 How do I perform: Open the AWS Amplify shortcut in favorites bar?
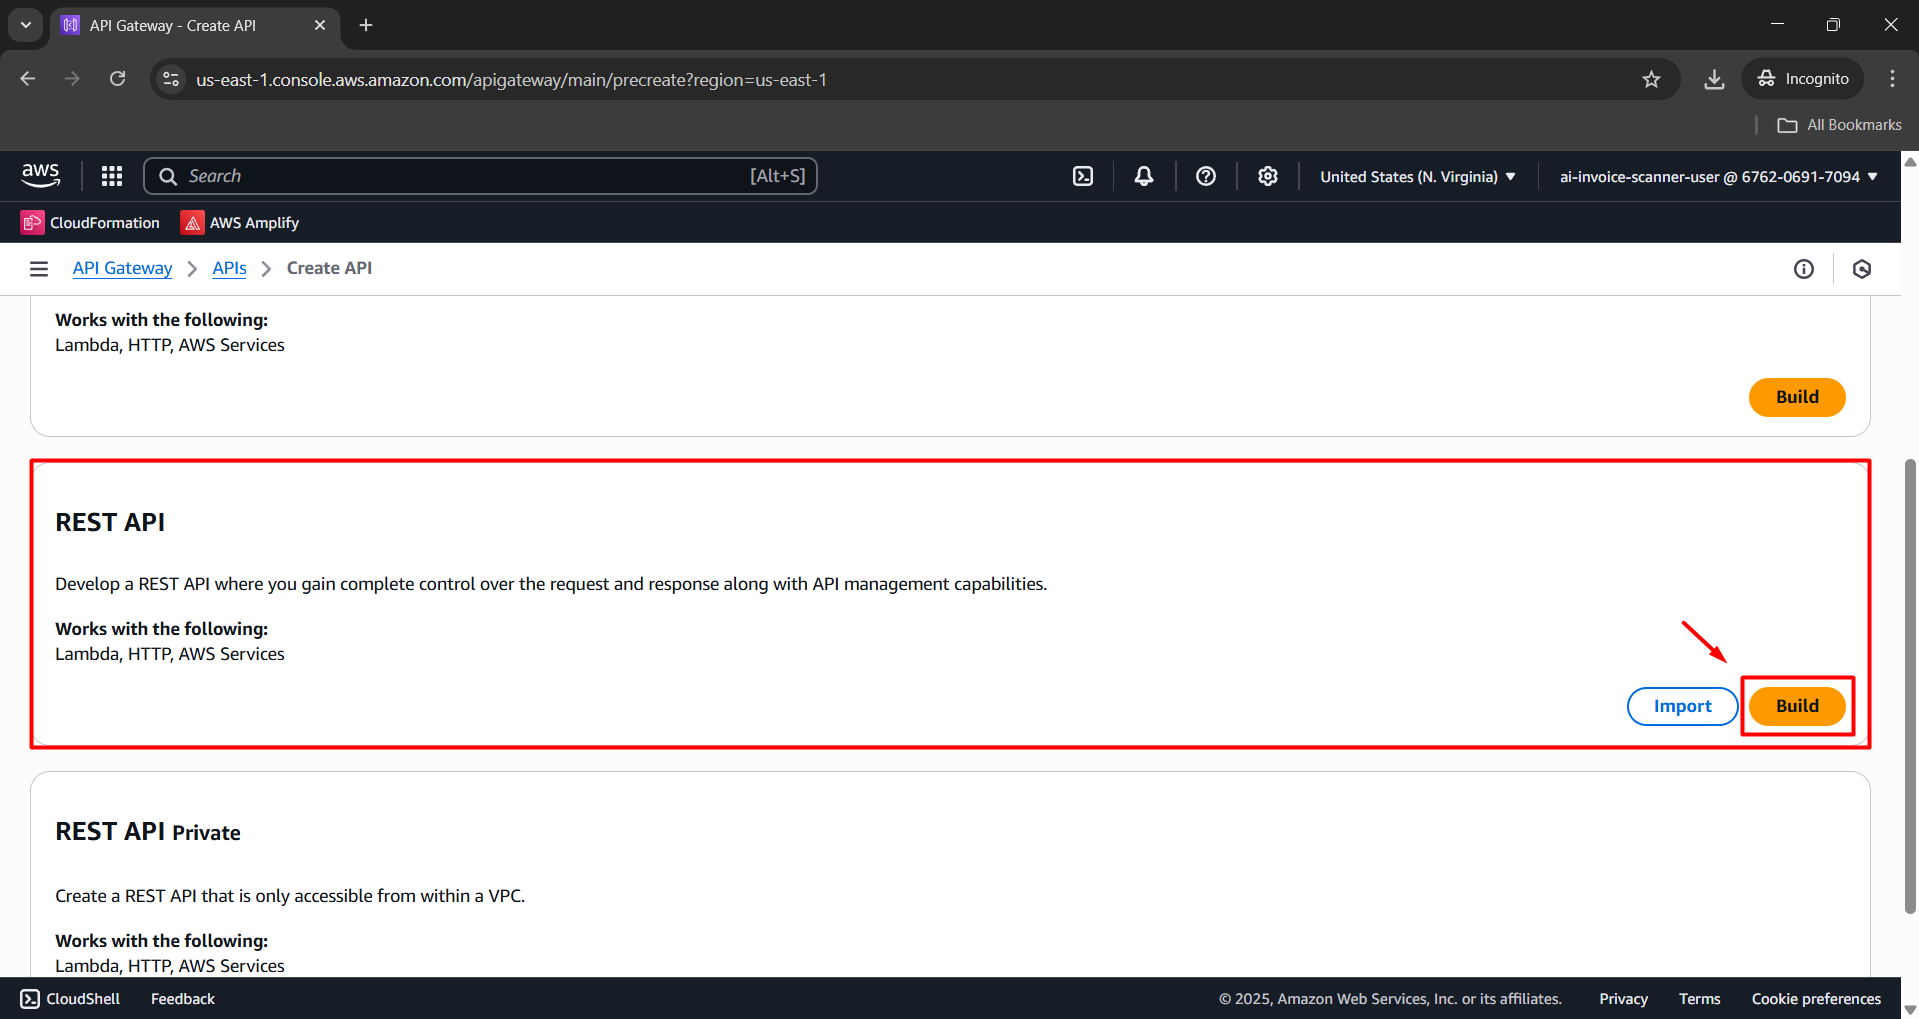point(240,222)
